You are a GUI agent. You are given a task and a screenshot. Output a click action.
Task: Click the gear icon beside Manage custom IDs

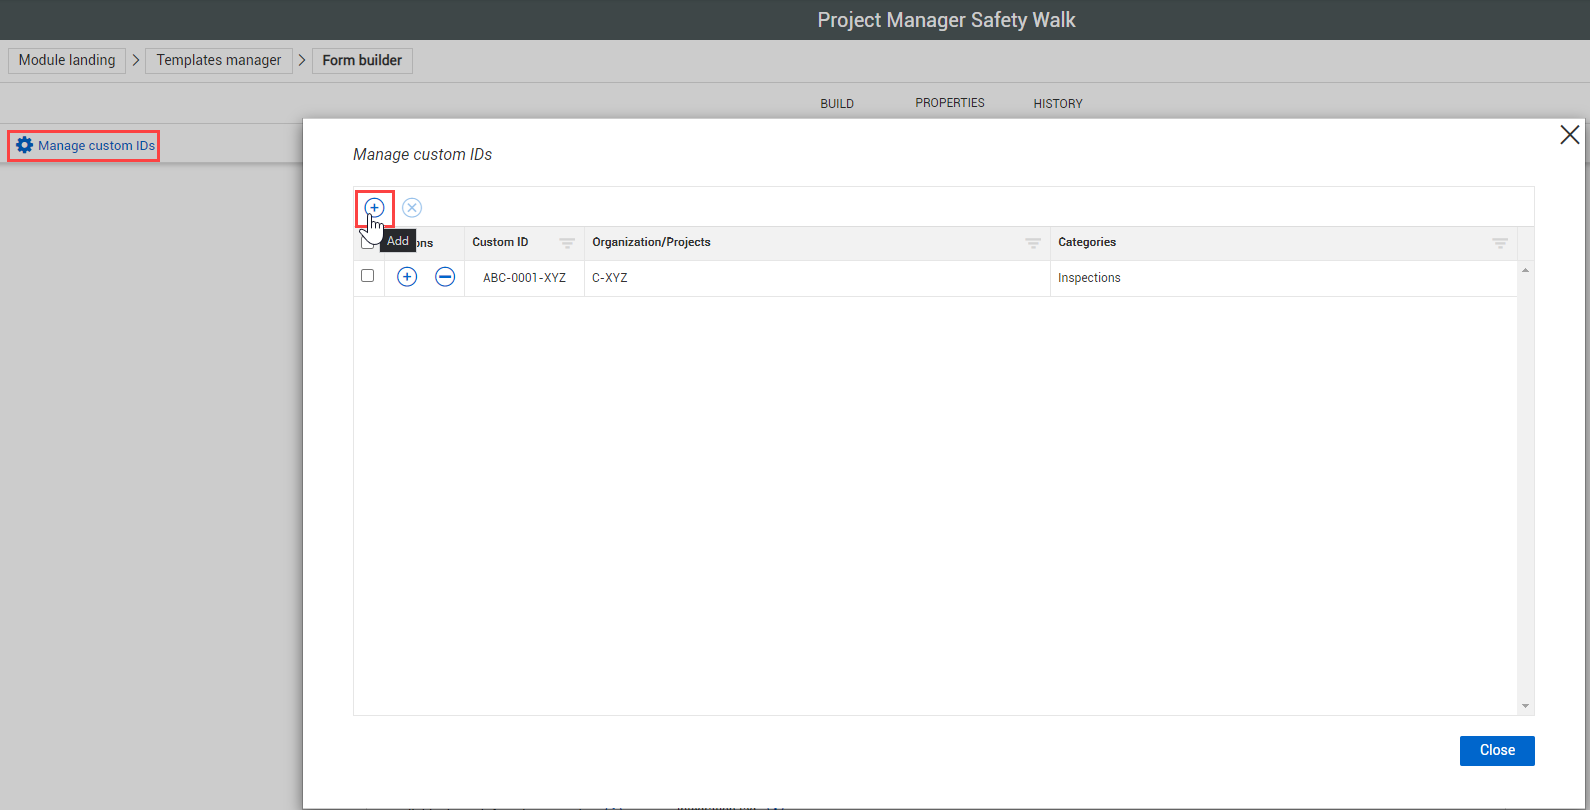point(24,146)
